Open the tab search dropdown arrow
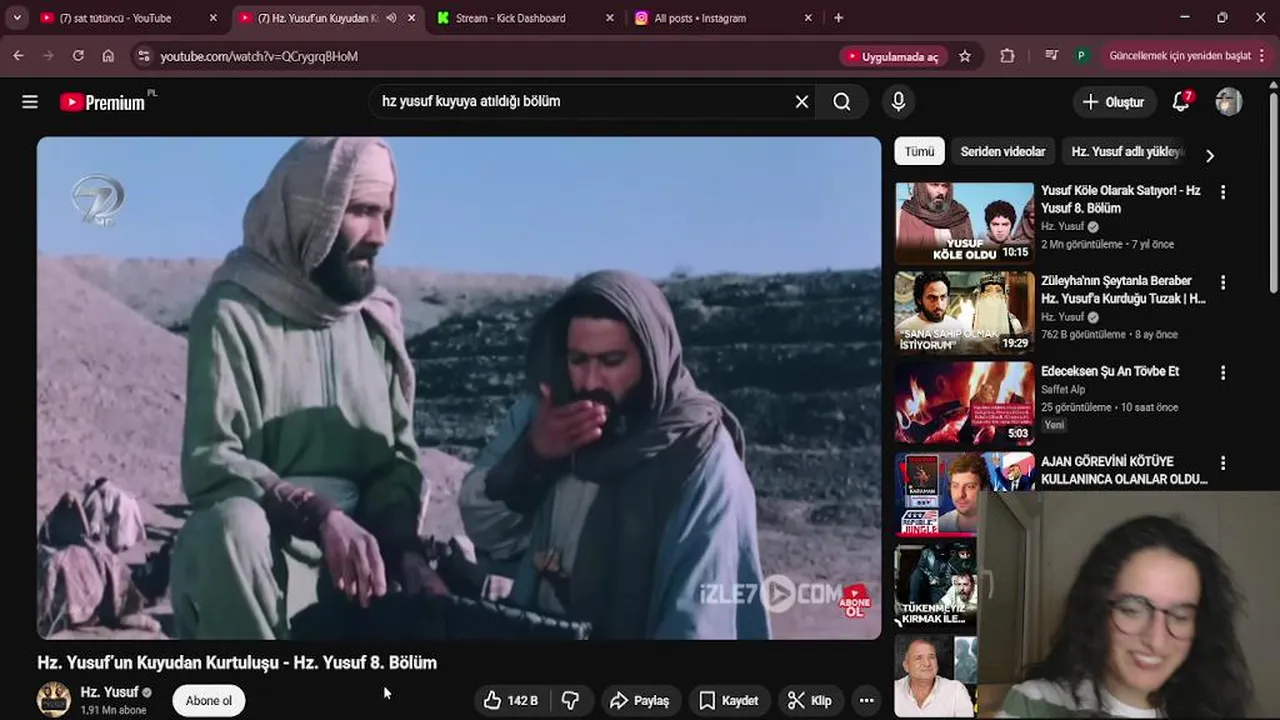1280x720 pixels. coord(17,18)
